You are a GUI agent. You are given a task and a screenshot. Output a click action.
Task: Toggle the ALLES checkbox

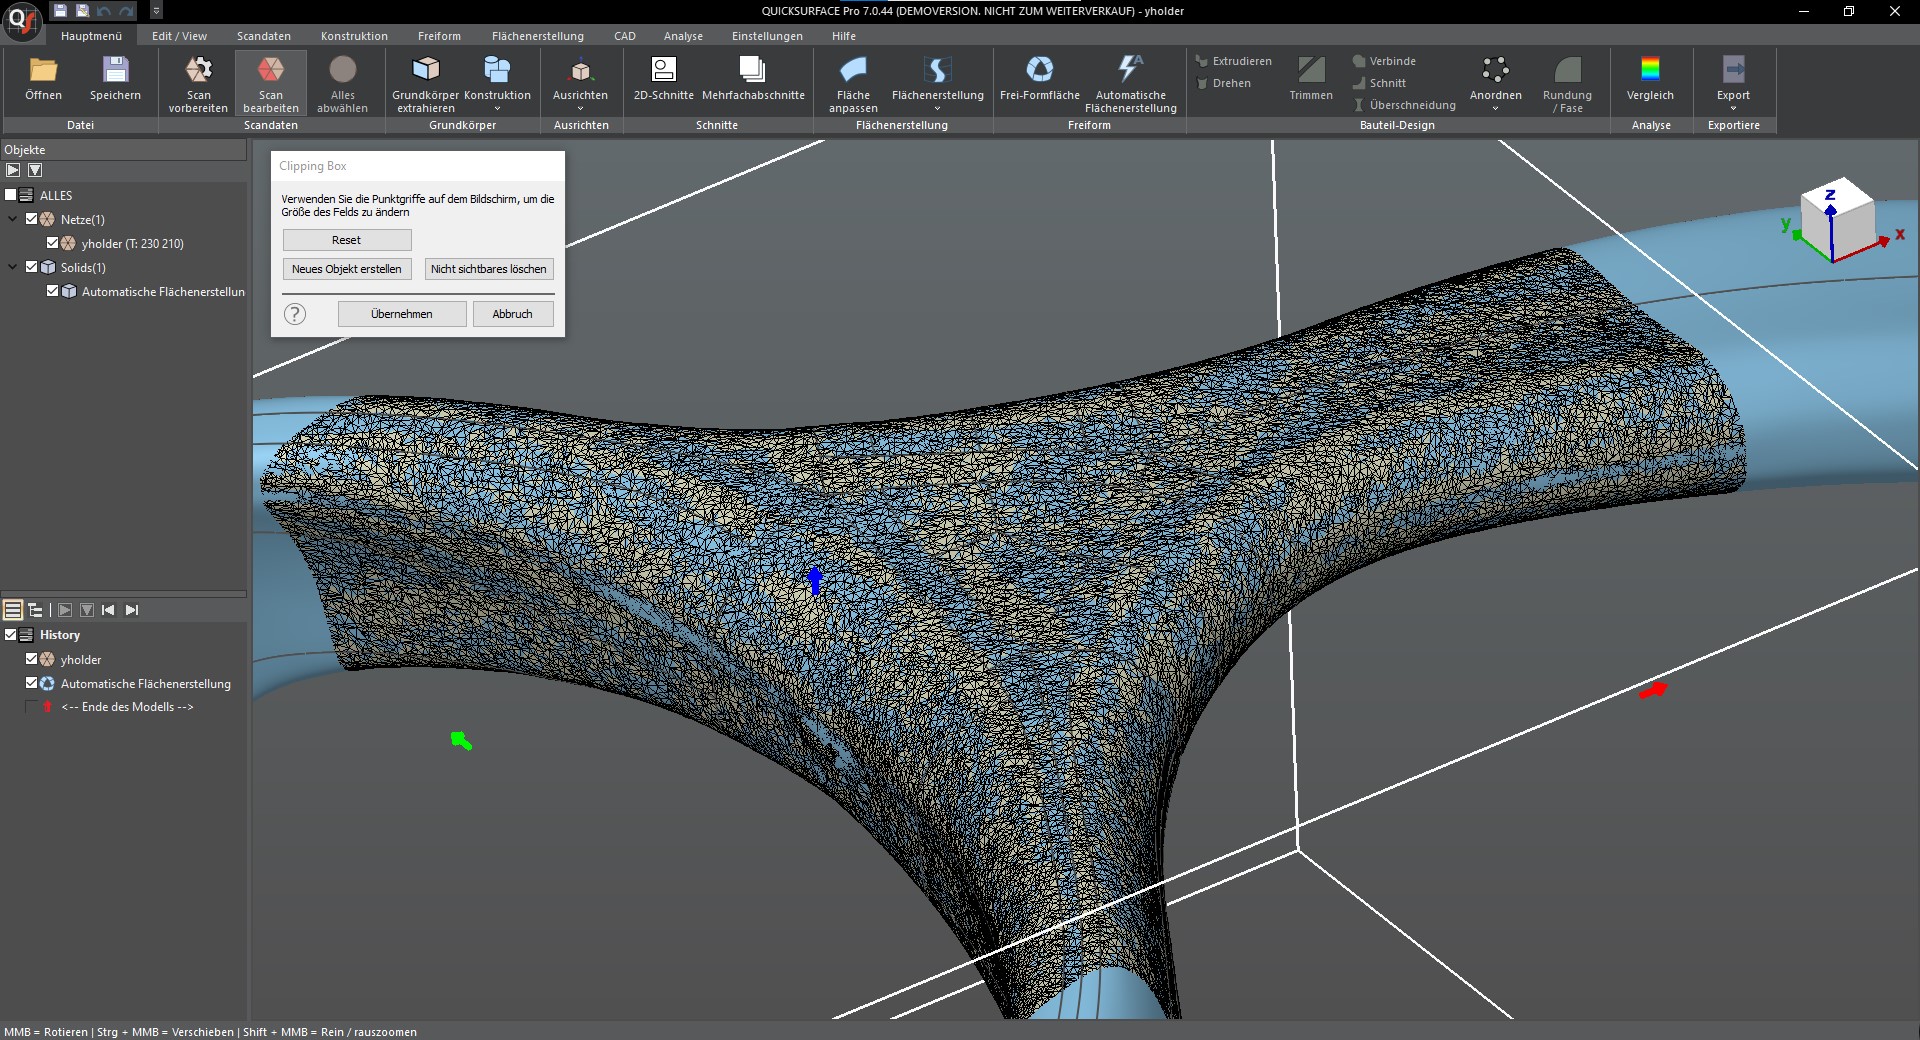11,195
